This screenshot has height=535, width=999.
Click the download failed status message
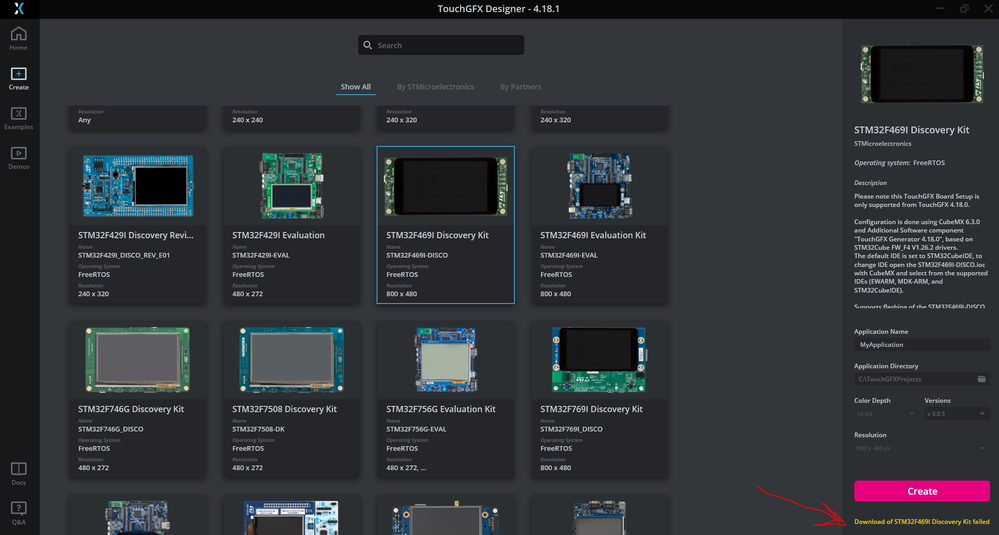921,522
